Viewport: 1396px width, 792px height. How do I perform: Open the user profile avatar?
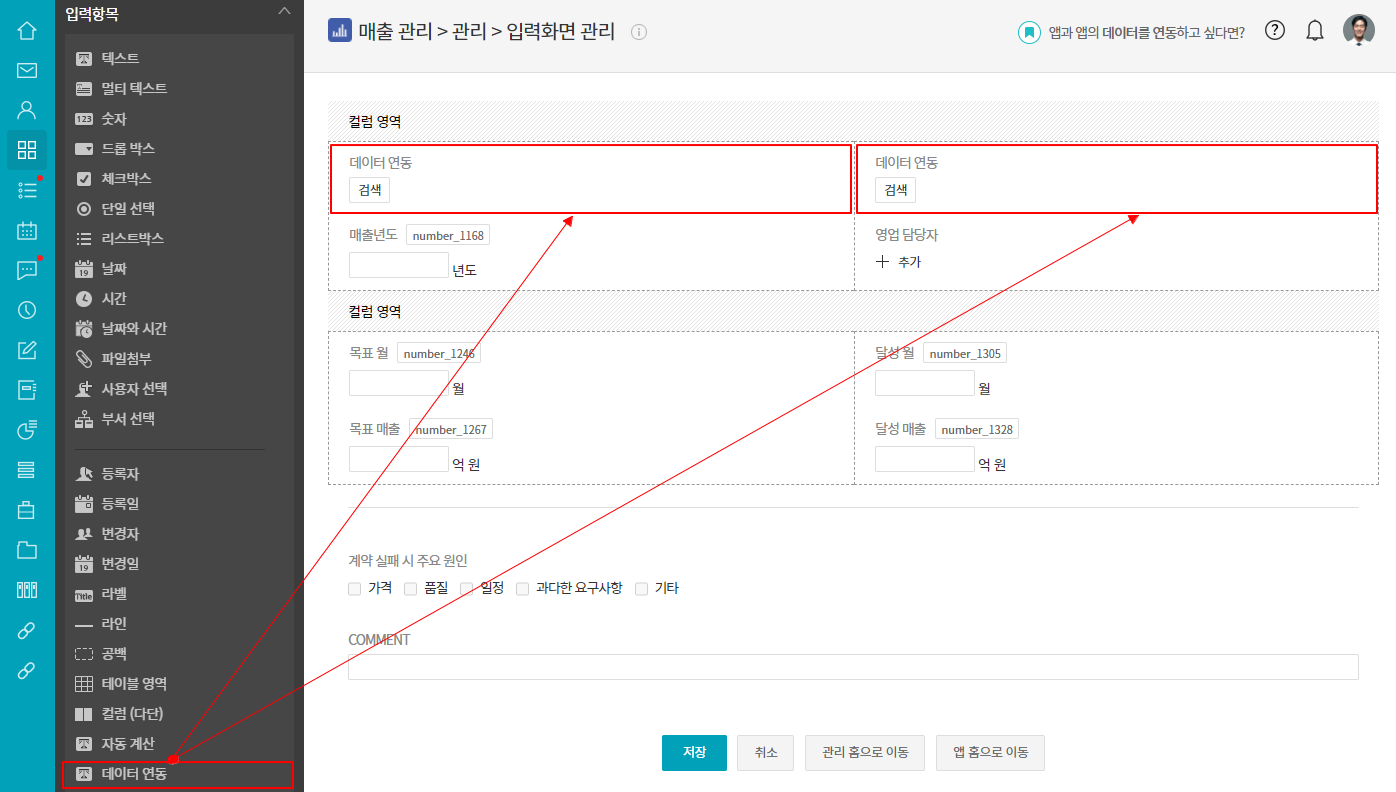pos(1358,31)
